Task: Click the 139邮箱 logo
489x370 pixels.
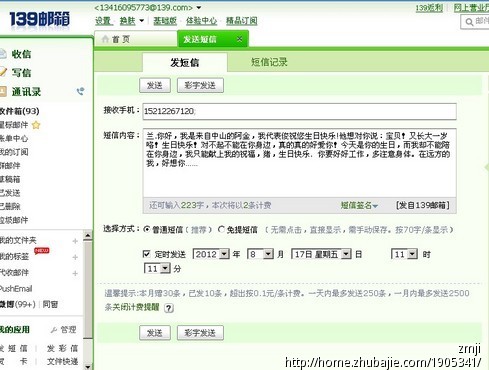Action: coord(39,19)
